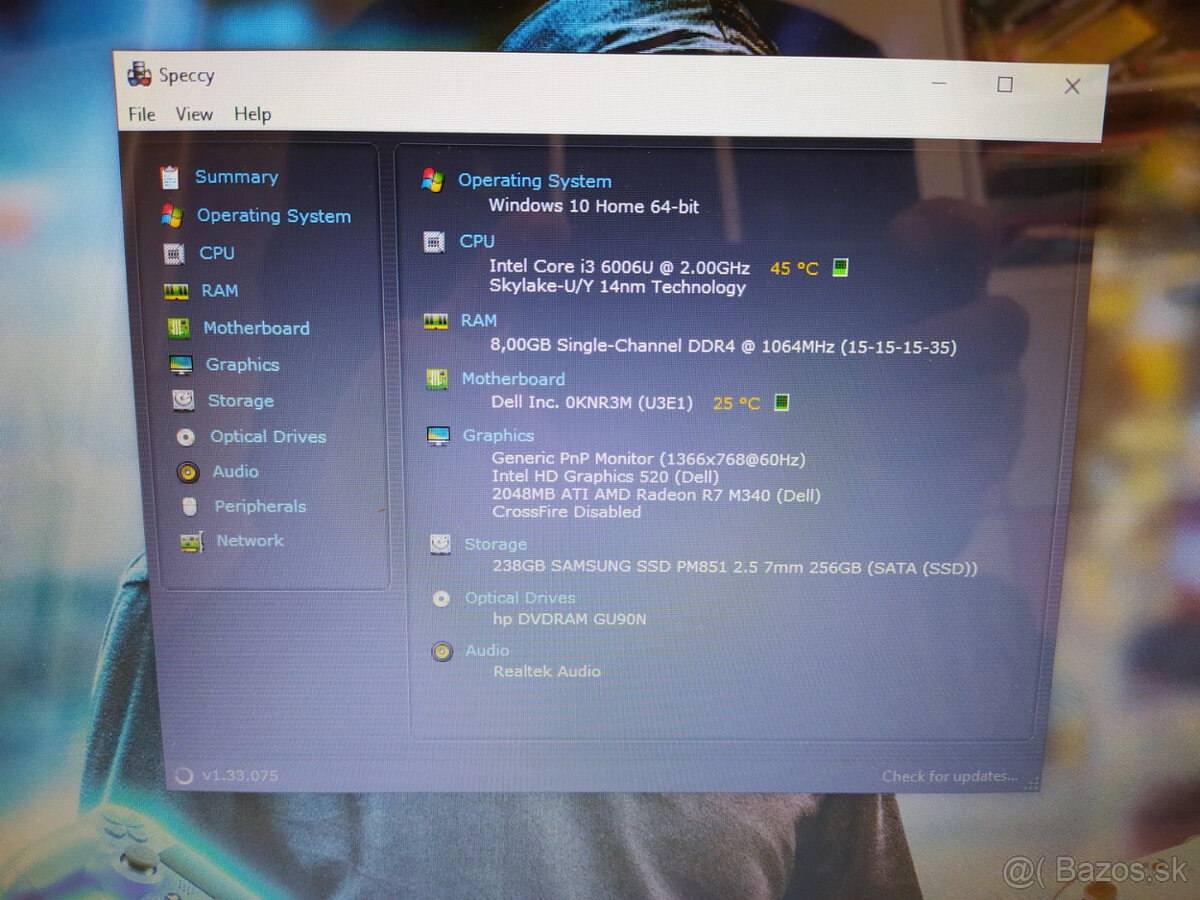Viewport: 1200px width, 900px height.
Task: Select the Optical Drives disc icon
Action: pos(184,436)
